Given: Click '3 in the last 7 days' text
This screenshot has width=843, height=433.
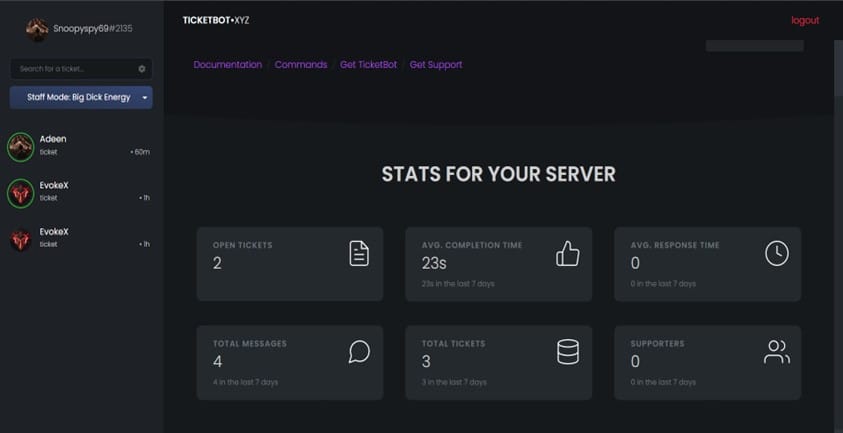Looking at the screenshot, I should 454,382.
